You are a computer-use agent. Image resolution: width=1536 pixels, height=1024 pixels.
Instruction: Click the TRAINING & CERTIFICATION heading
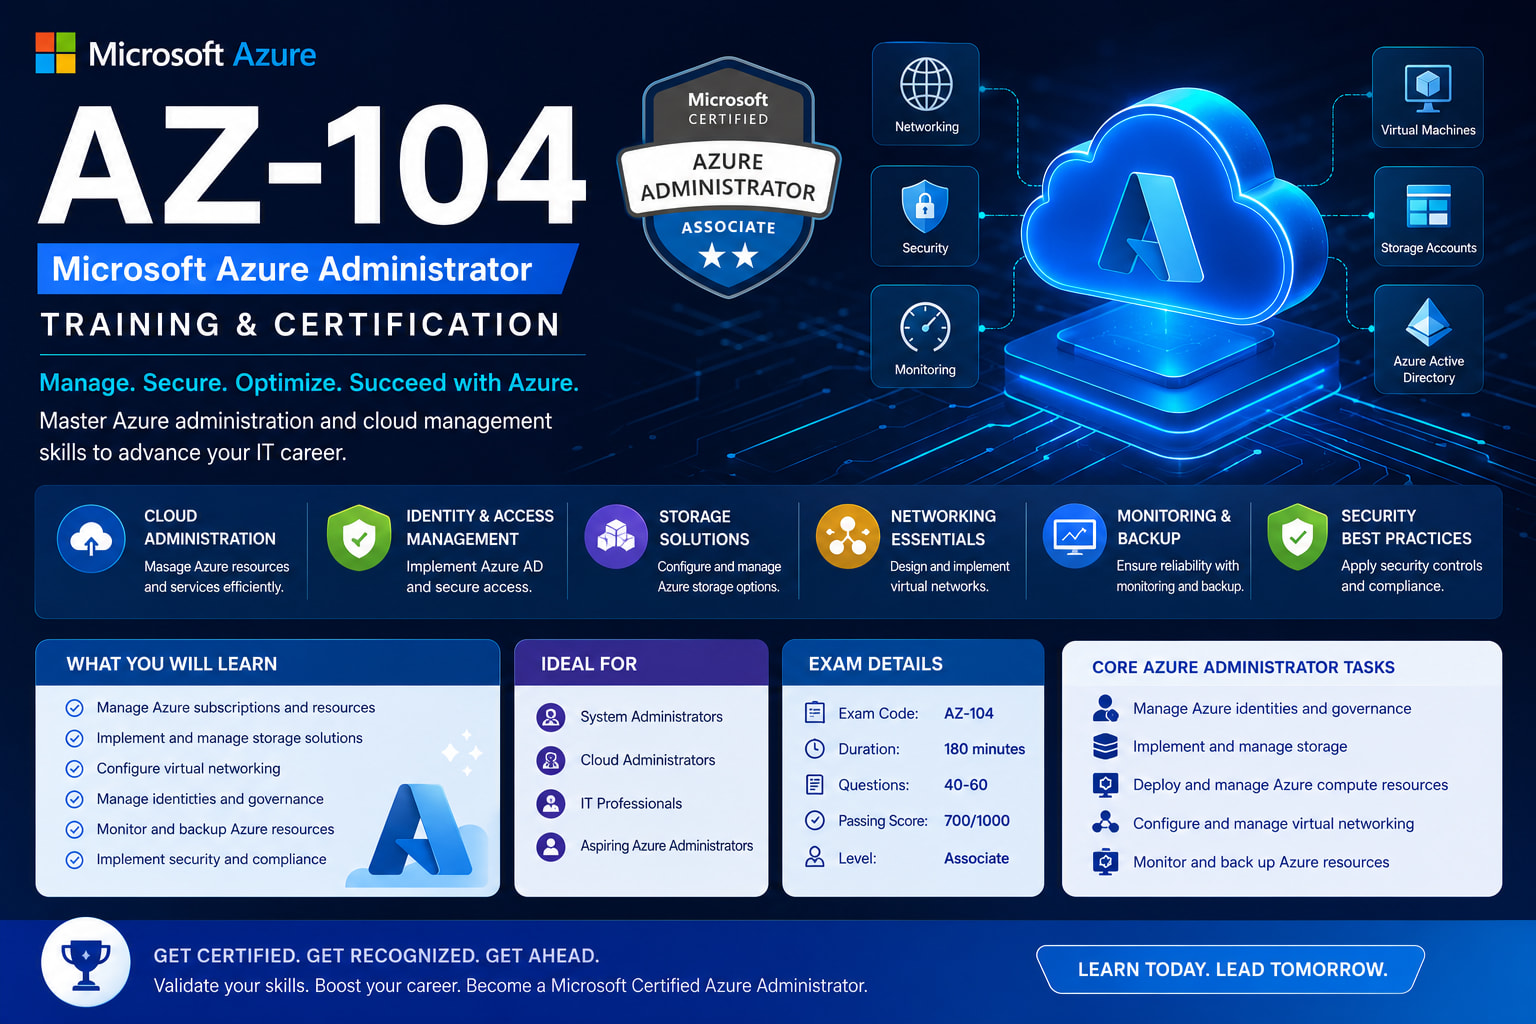coord(300,325)
